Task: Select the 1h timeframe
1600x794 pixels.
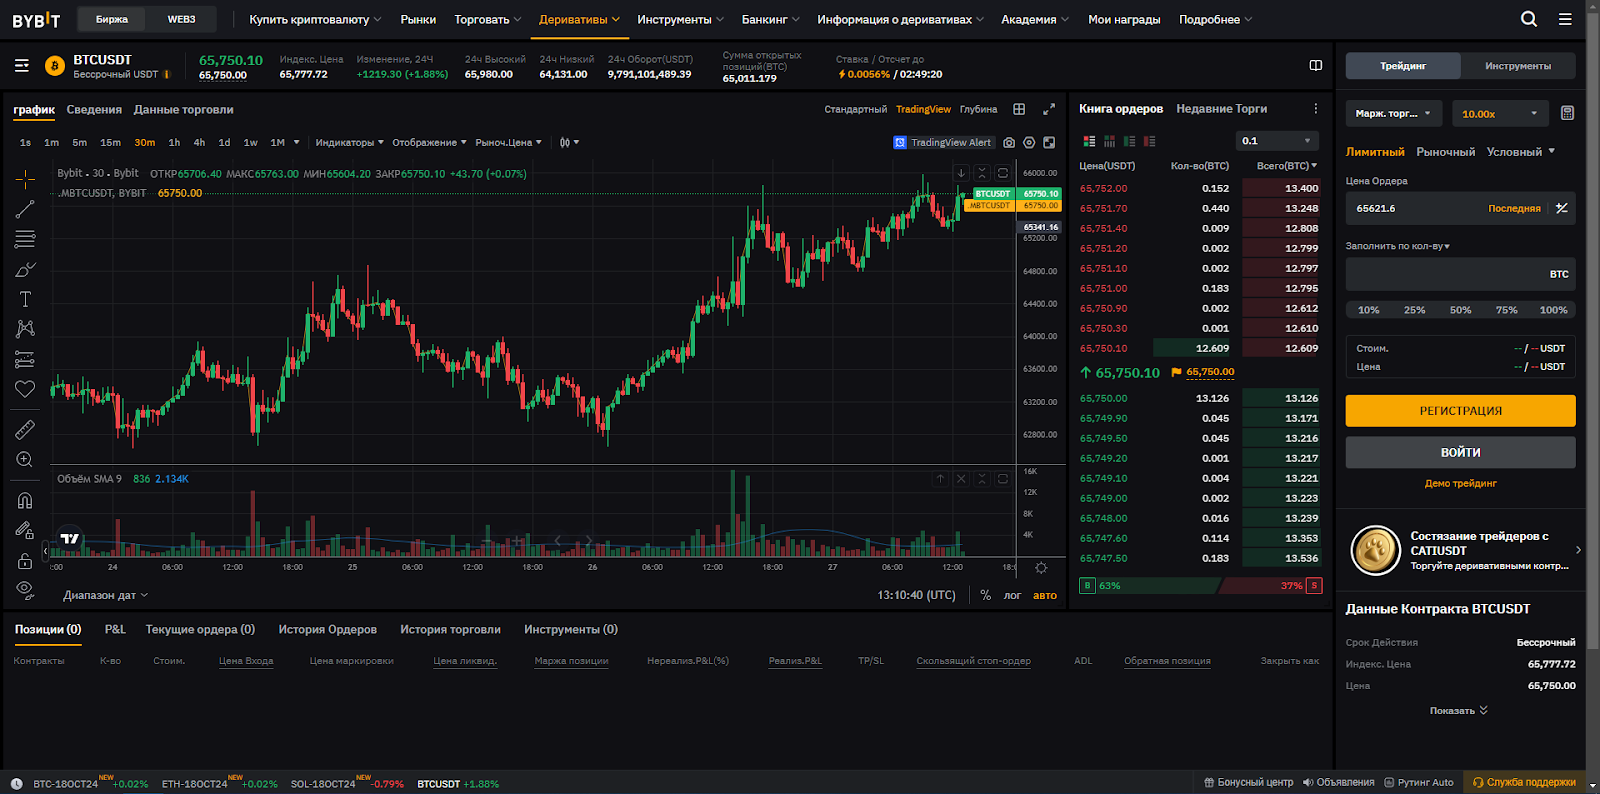Action: pyautogui.click(x=174, y=142)
